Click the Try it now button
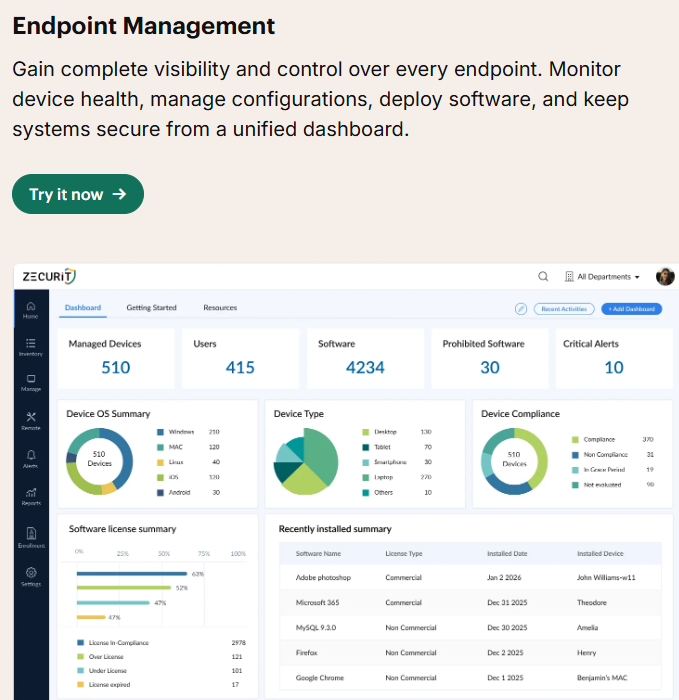 pos(78,194)
